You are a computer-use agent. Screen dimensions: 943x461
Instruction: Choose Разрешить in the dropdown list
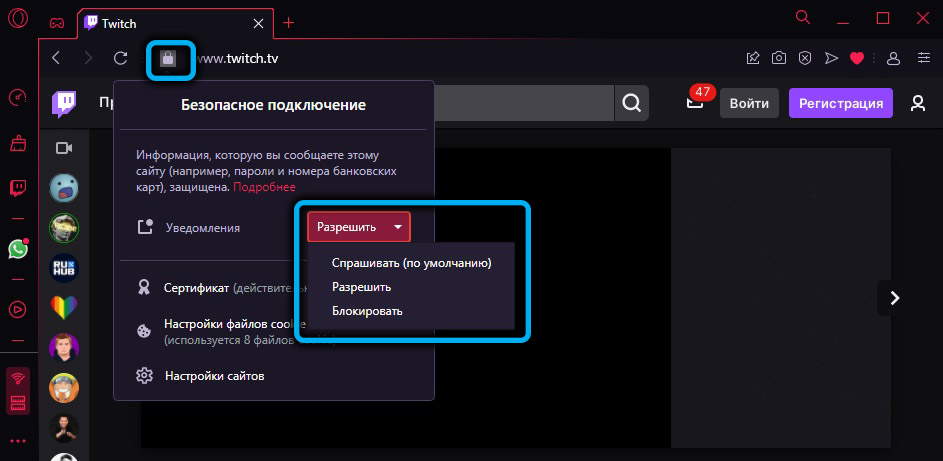click(361, 287)
